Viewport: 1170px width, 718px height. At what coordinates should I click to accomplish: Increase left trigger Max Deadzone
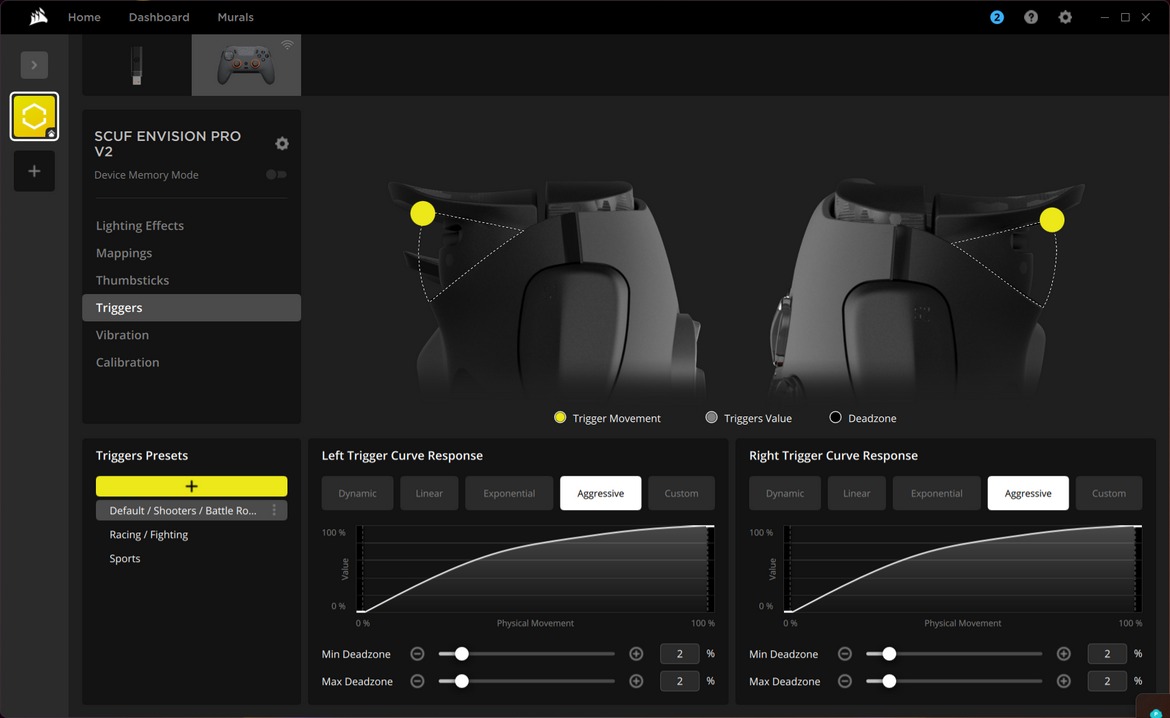pyautogui.click(x=636, y=681)
